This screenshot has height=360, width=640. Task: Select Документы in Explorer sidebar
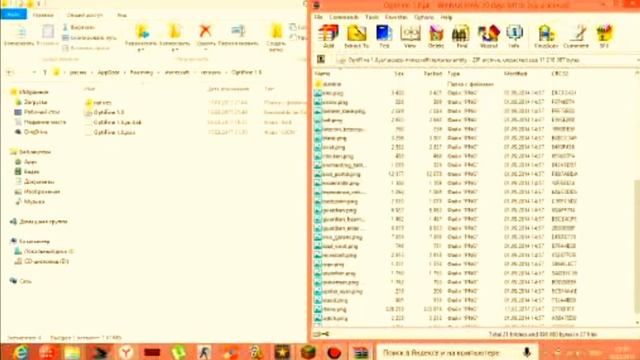[39, 182]
